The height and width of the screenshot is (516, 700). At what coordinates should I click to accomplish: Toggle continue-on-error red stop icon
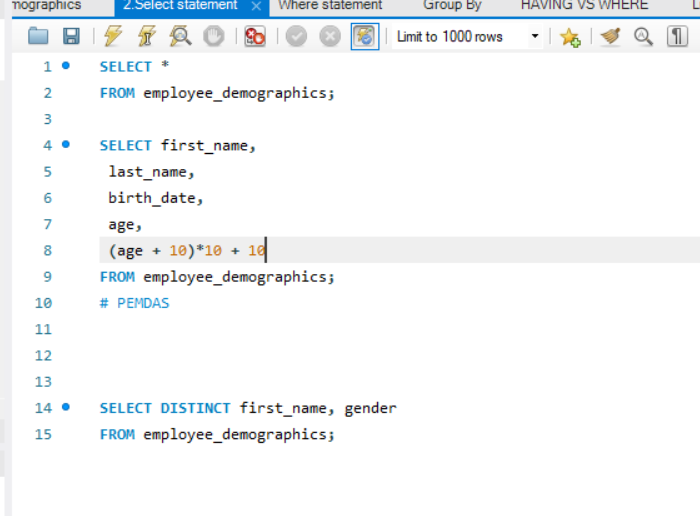coord(255,36)
